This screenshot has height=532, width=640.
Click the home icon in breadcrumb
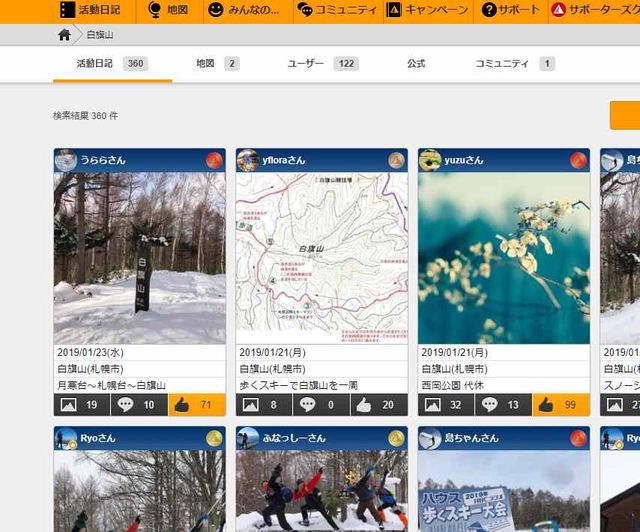(64, 35)
